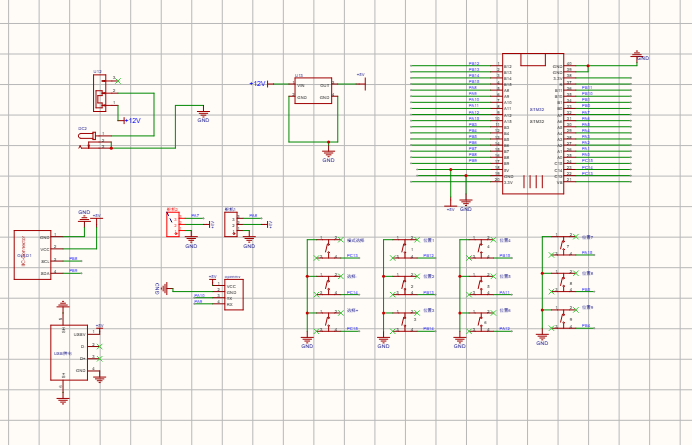692x445 pixels.
Task: Select the USB module with D+ pin
Action: tap(69, 352)
